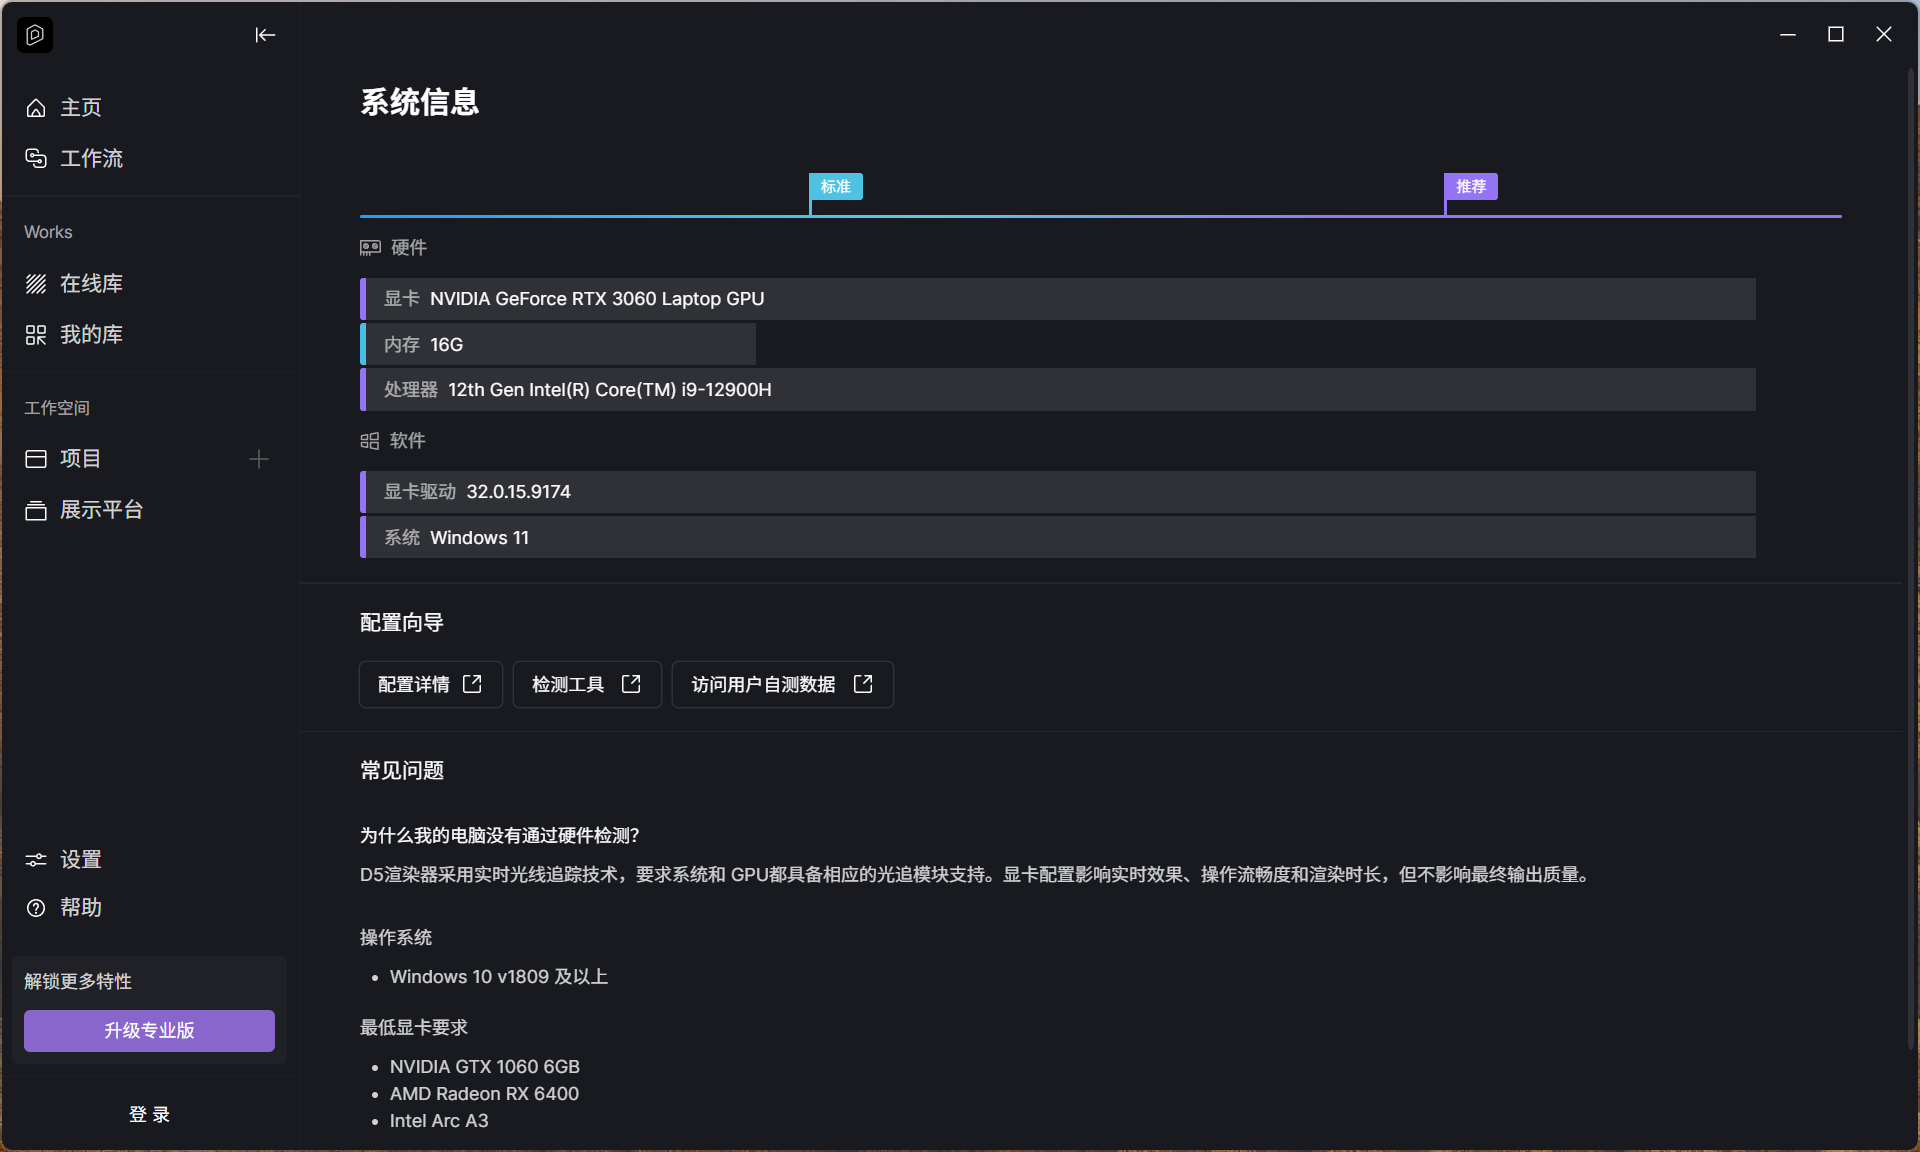Image resolution: width=1920 pixels, height=1152 pixels.
Task: Click the 升级专业版 upgrade button
Action: click(149, 1030)
